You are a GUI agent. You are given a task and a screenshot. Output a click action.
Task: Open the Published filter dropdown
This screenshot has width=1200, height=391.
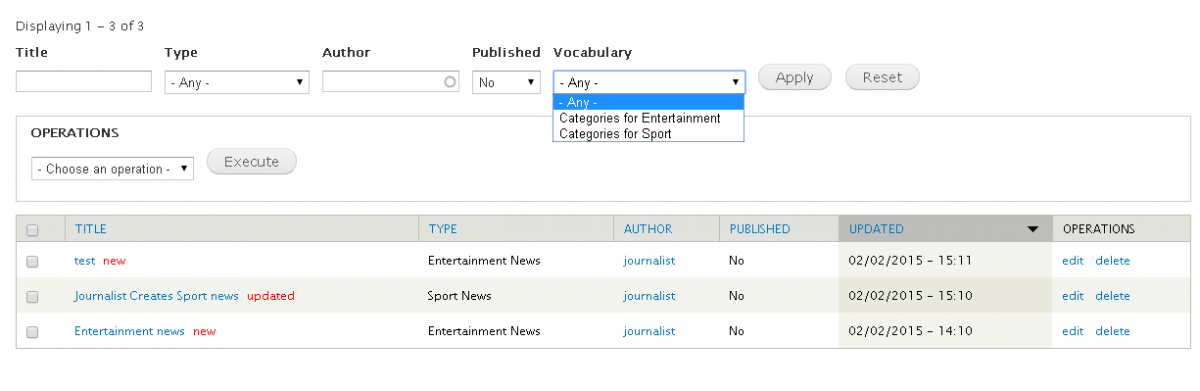coord(507,83)
